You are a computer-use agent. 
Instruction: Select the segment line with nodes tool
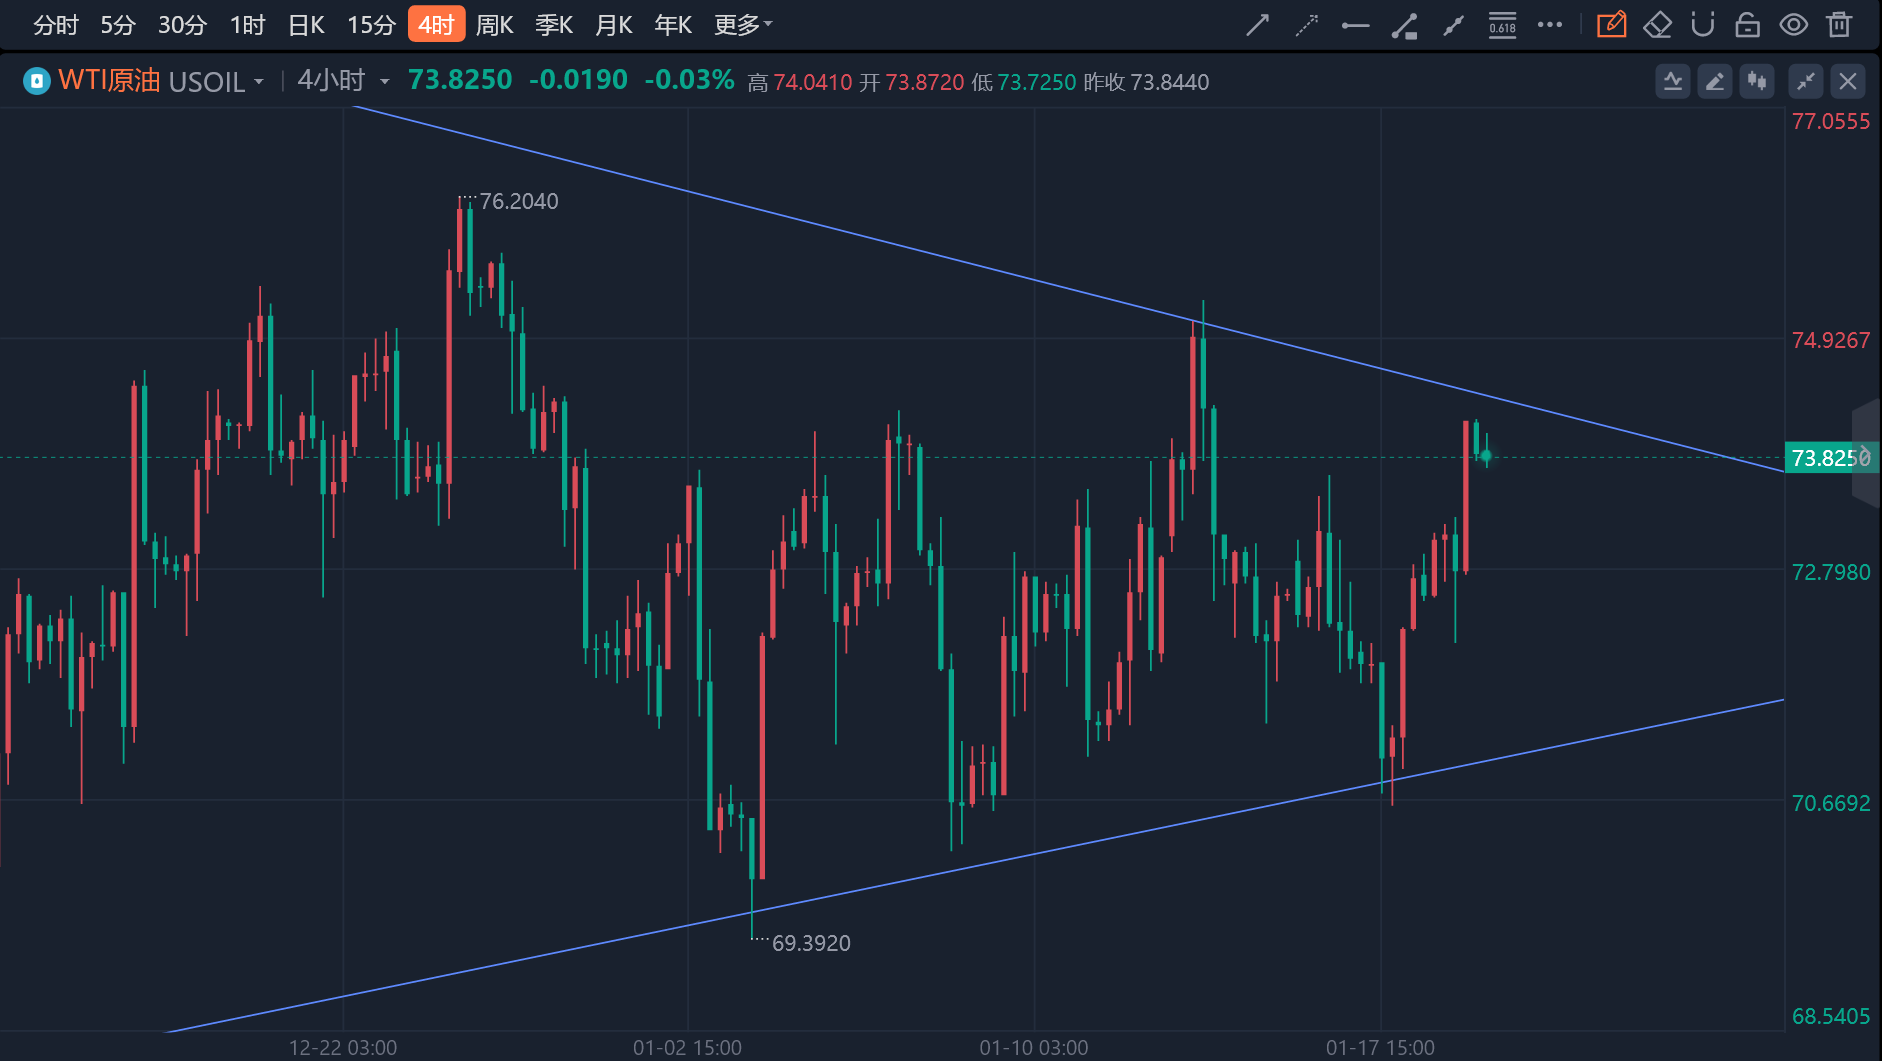click(1453, 25)
